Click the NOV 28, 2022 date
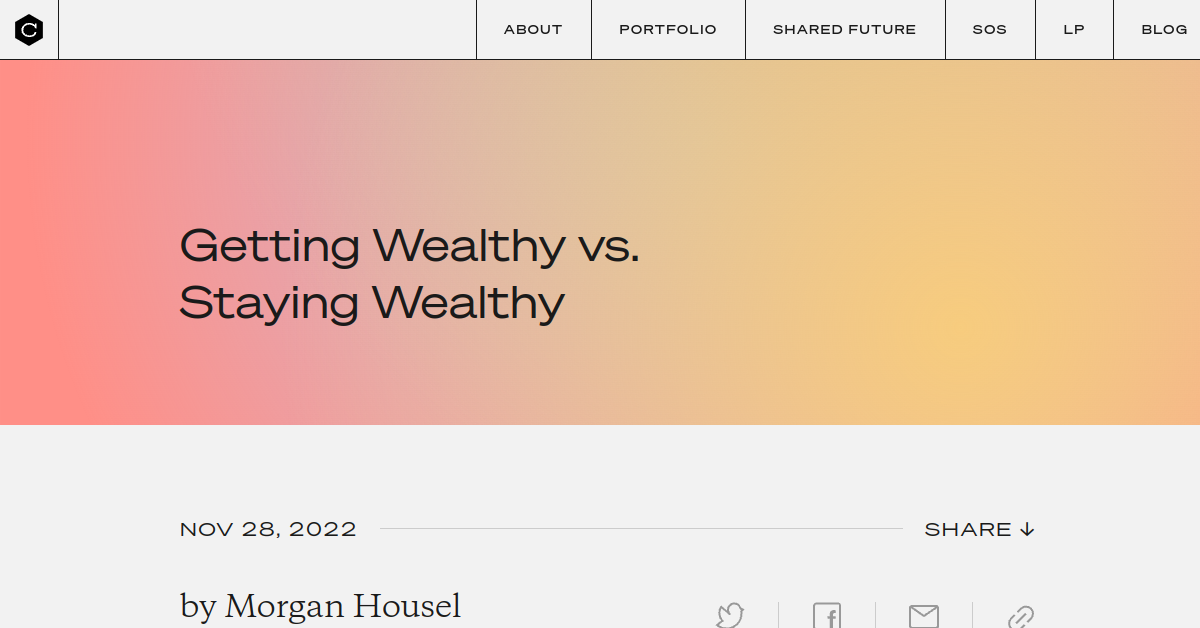Screen dimensions: 1200x628 268,529
